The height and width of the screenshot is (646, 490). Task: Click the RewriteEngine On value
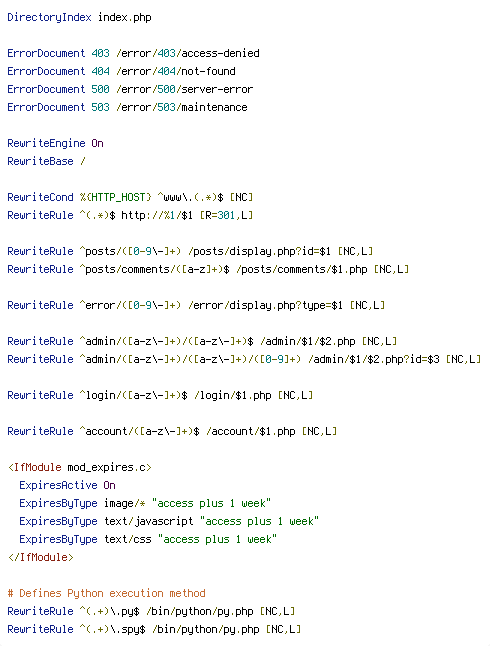(x=97, y=143)
